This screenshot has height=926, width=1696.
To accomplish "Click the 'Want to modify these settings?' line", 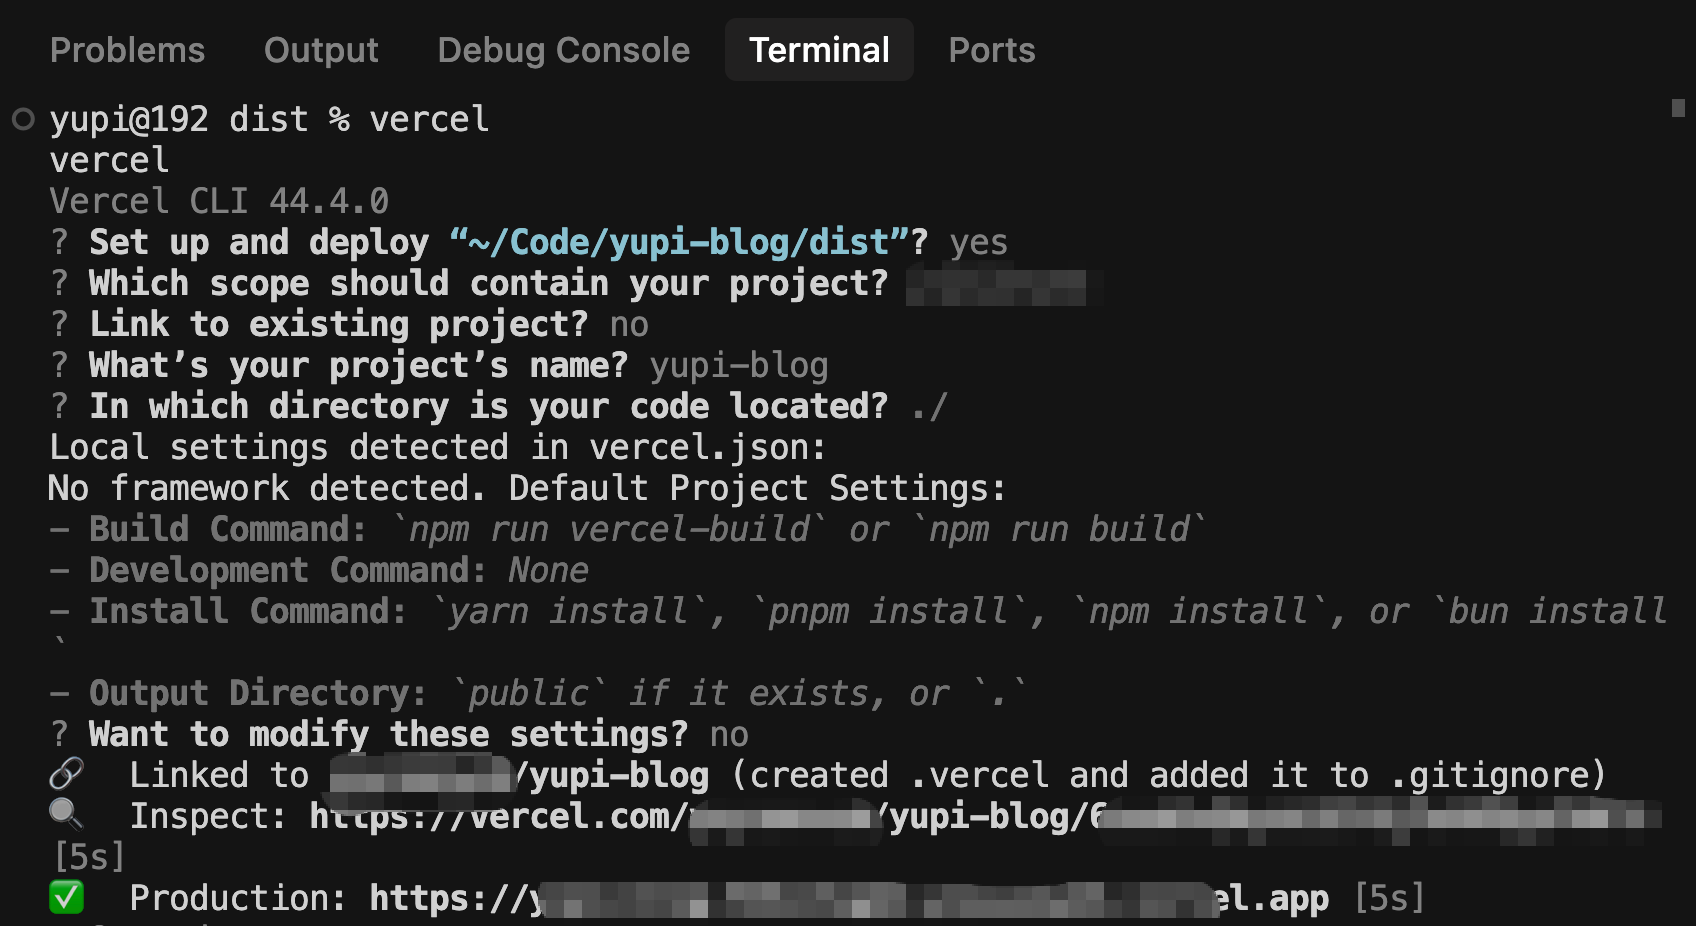I will coord(388,734).
